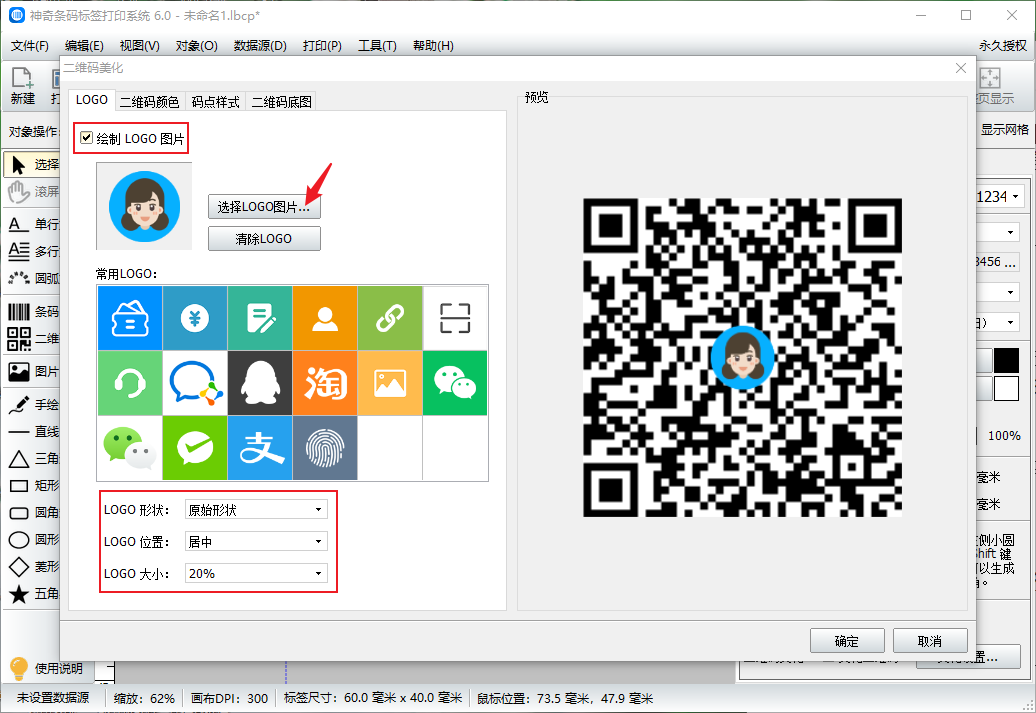Select the WeChat LOGO on white background
The height and width of the screenshot is (713, 1036).
pyautogui.click(x=130, y=448)
